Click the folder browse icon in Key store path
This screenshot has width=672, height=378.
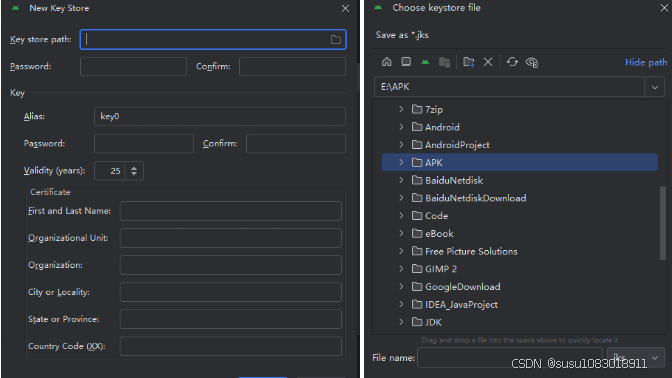[x=336, y=40]
